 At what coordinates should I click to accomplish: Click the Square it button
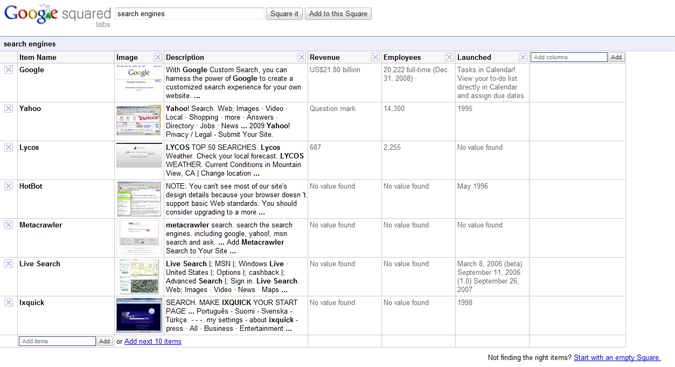(285, 14)
